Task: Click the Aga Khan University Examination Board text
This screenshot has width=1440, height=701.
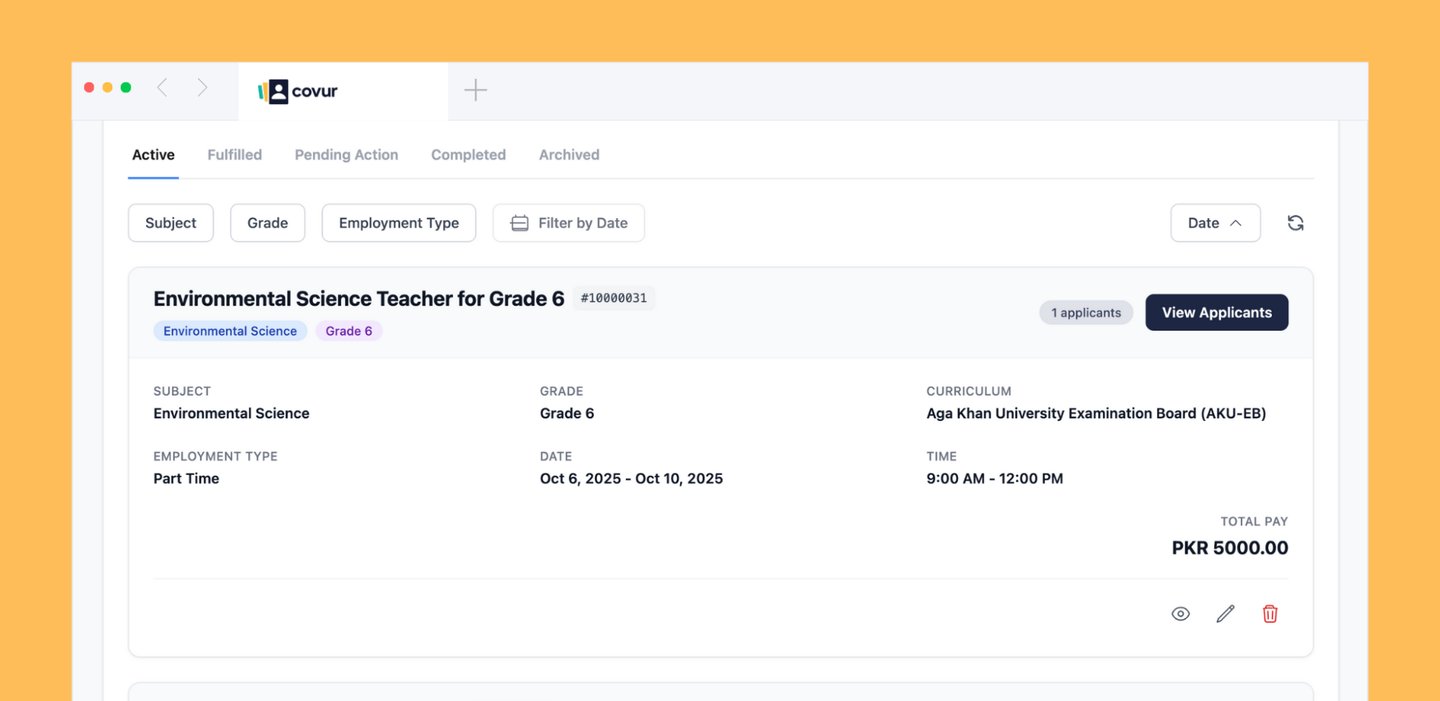Action: click(x=1096, y=414)
